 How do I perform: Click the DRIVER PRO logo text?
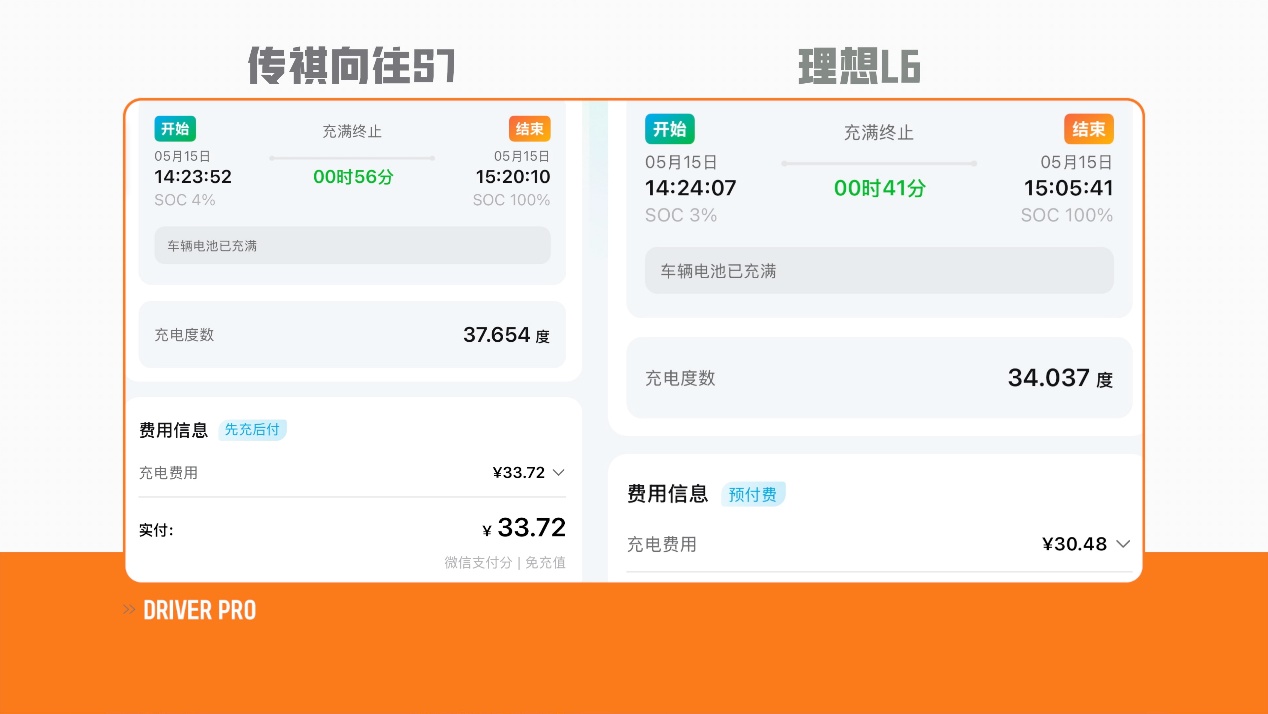(200, 610)
